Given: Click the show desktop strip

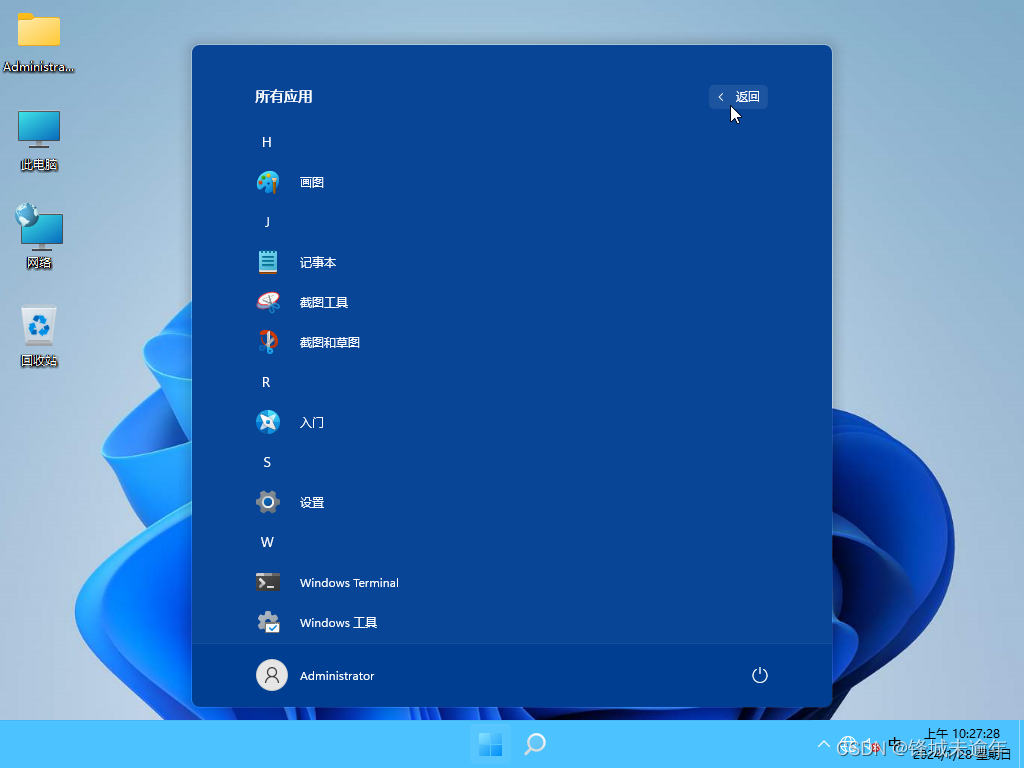Looking at the screenshot, I should pos(1021,744).
